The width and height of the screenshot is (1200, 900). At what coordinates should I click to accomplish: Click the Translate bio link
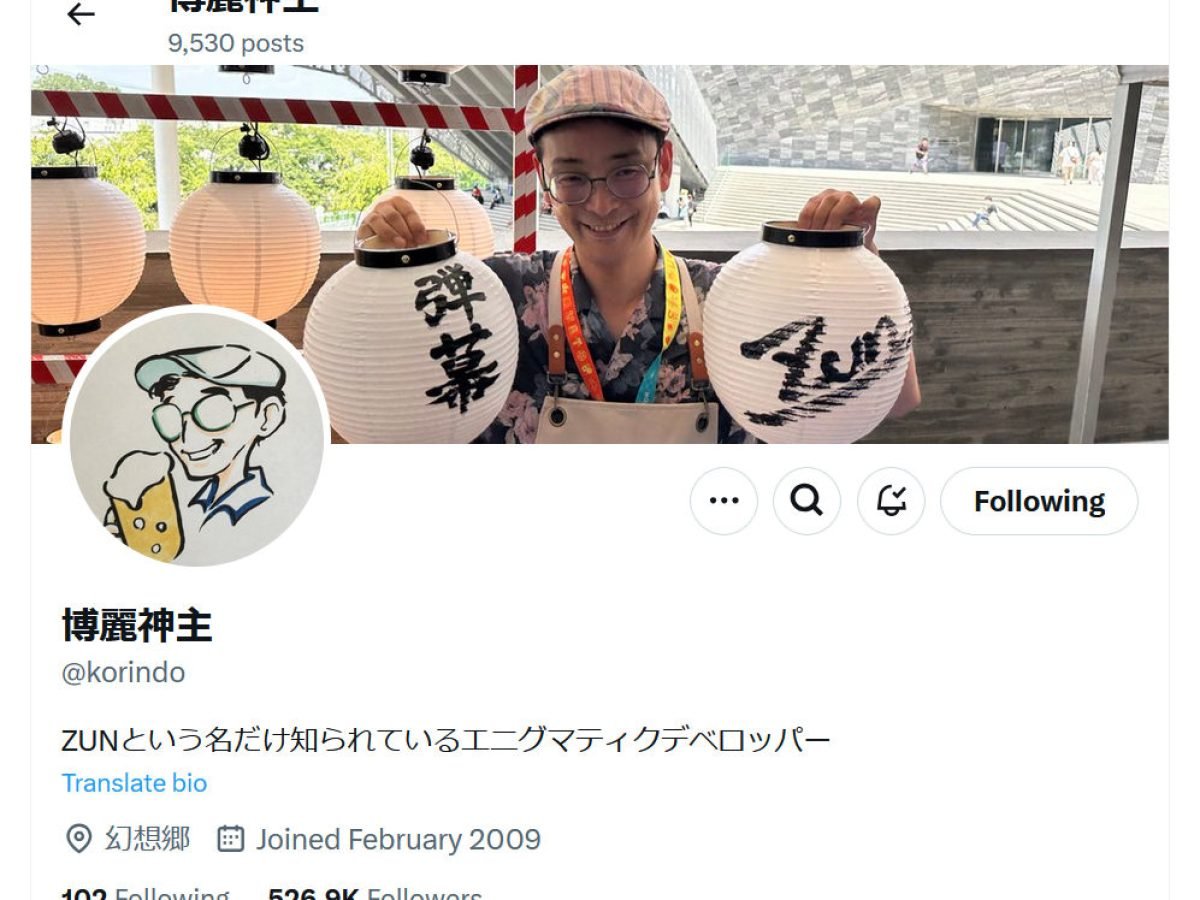point(134,783)
